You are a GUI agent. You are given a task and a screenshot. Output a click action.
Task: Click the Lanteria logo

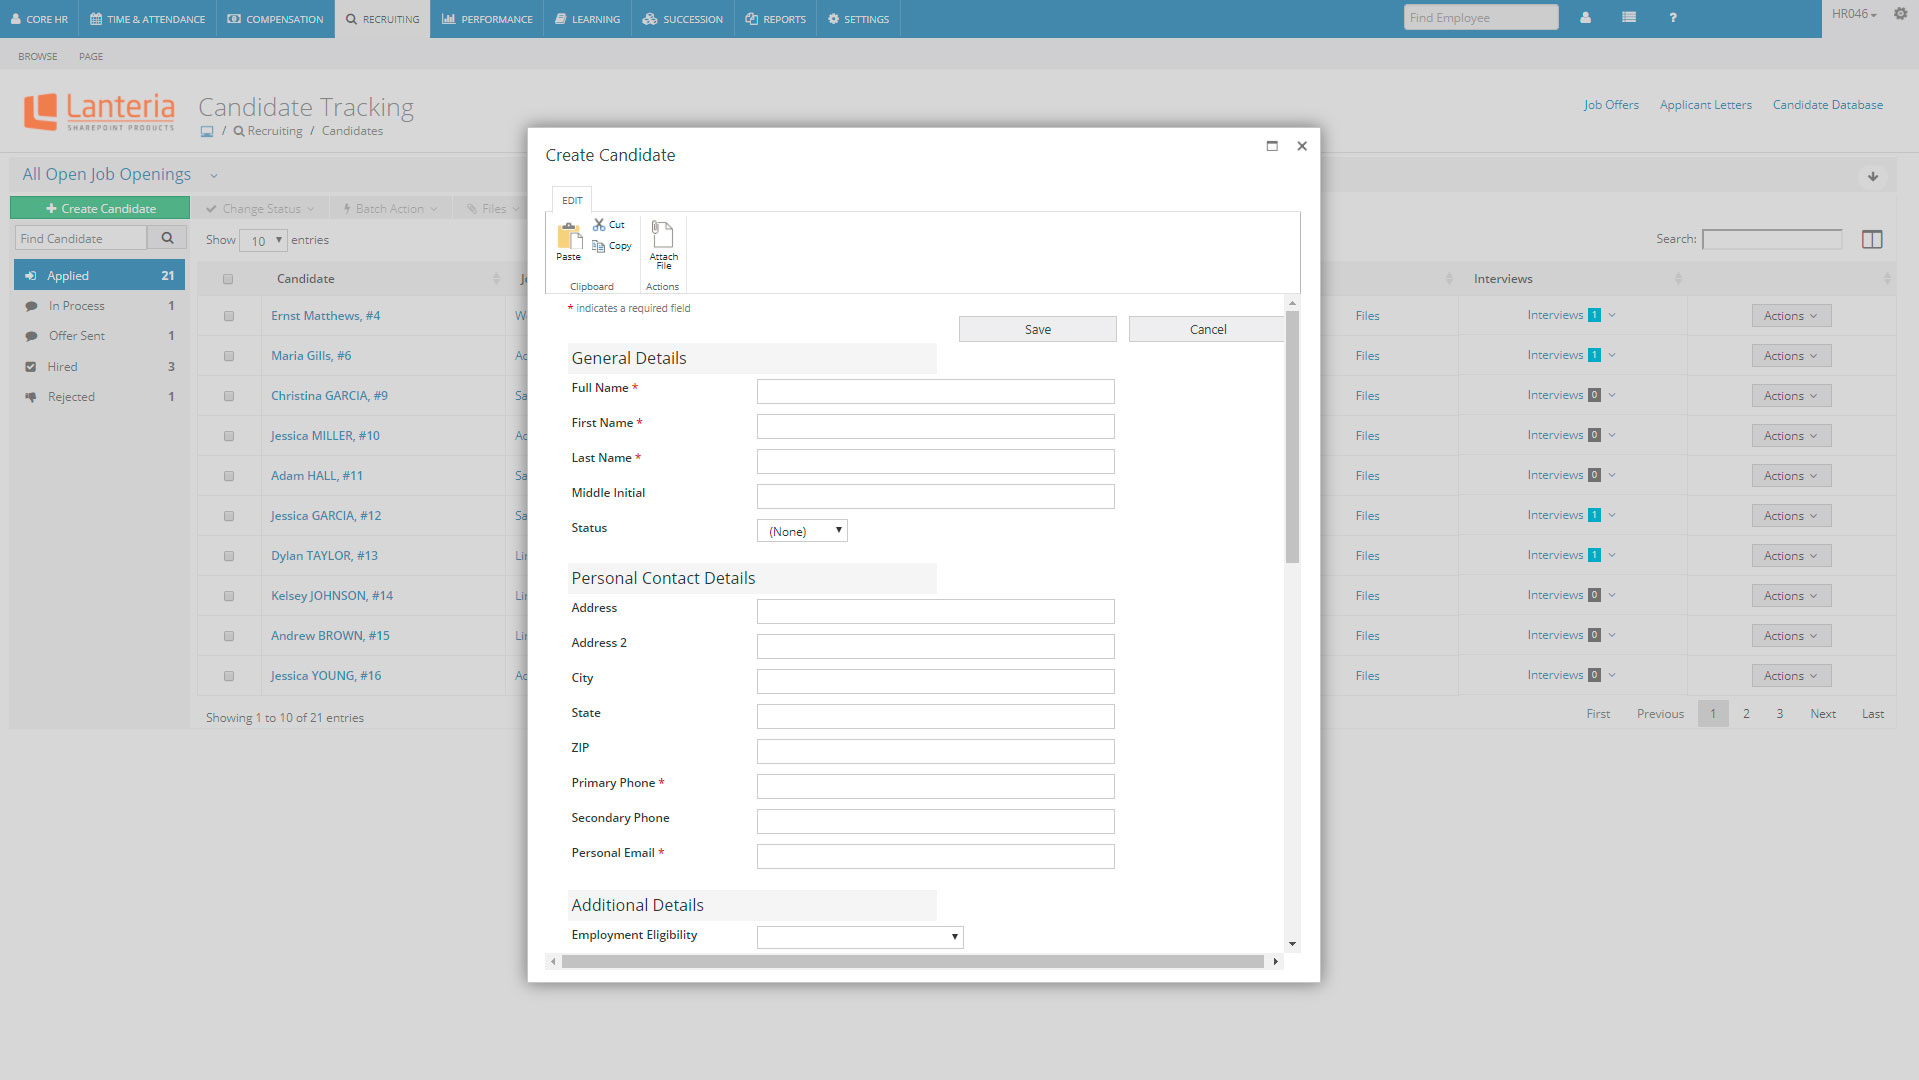pyautogui.click(x=99, y=111)
